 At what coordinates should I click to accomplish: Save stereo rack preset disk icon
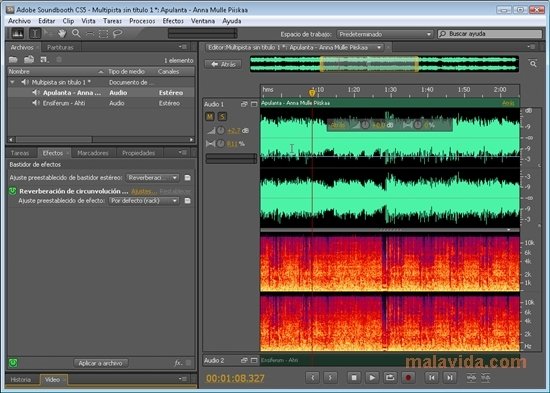[x=188, y=178]
